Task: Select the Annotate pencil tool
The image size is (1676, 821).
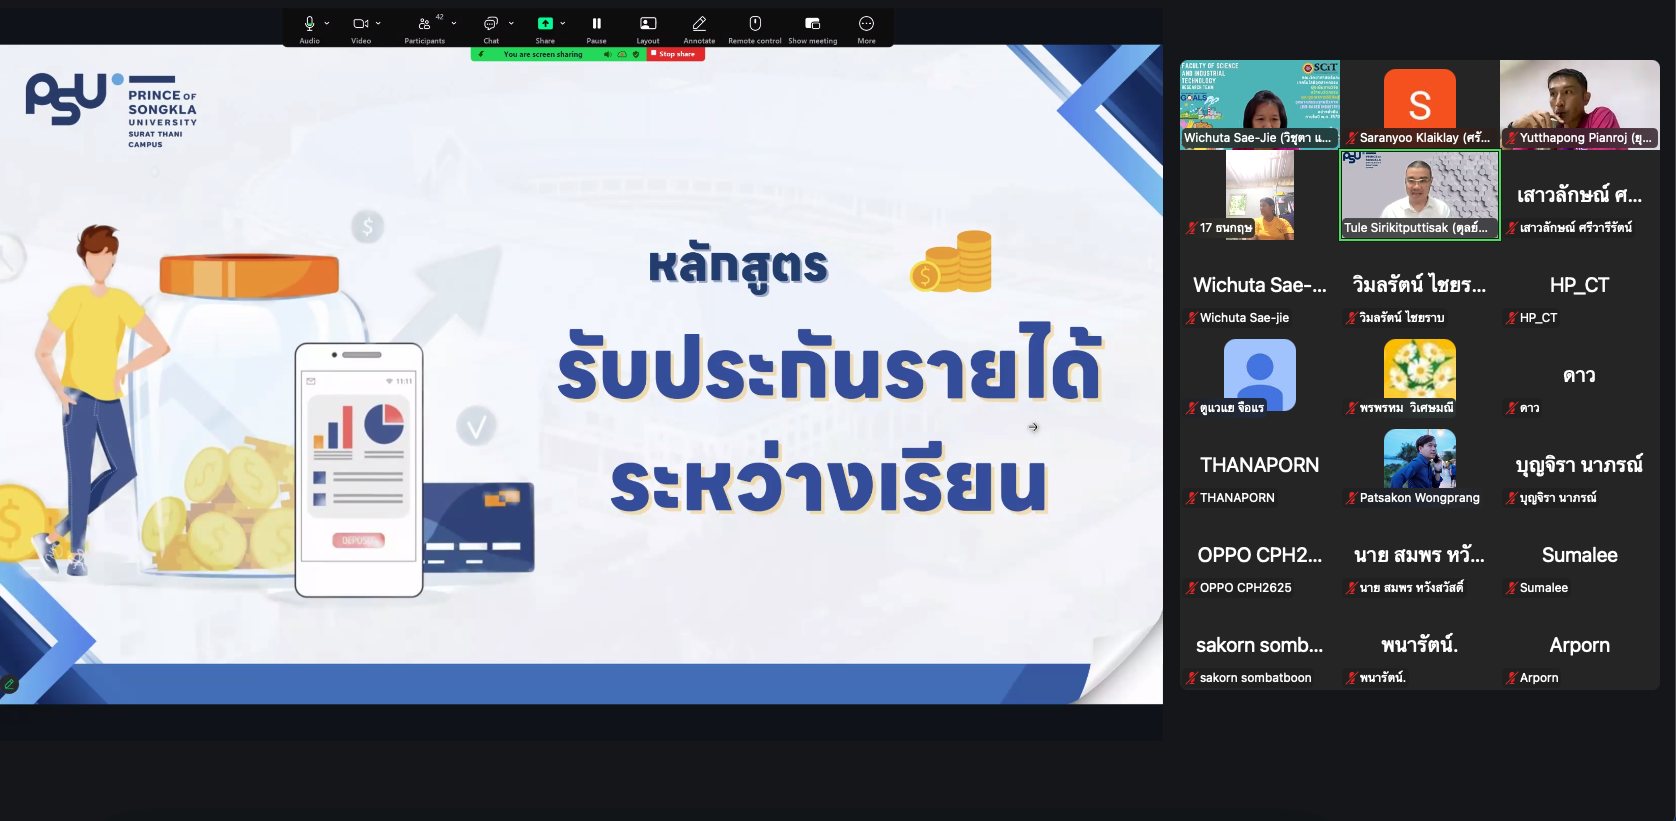Action: pyautogui.click(x=699, y=23)
